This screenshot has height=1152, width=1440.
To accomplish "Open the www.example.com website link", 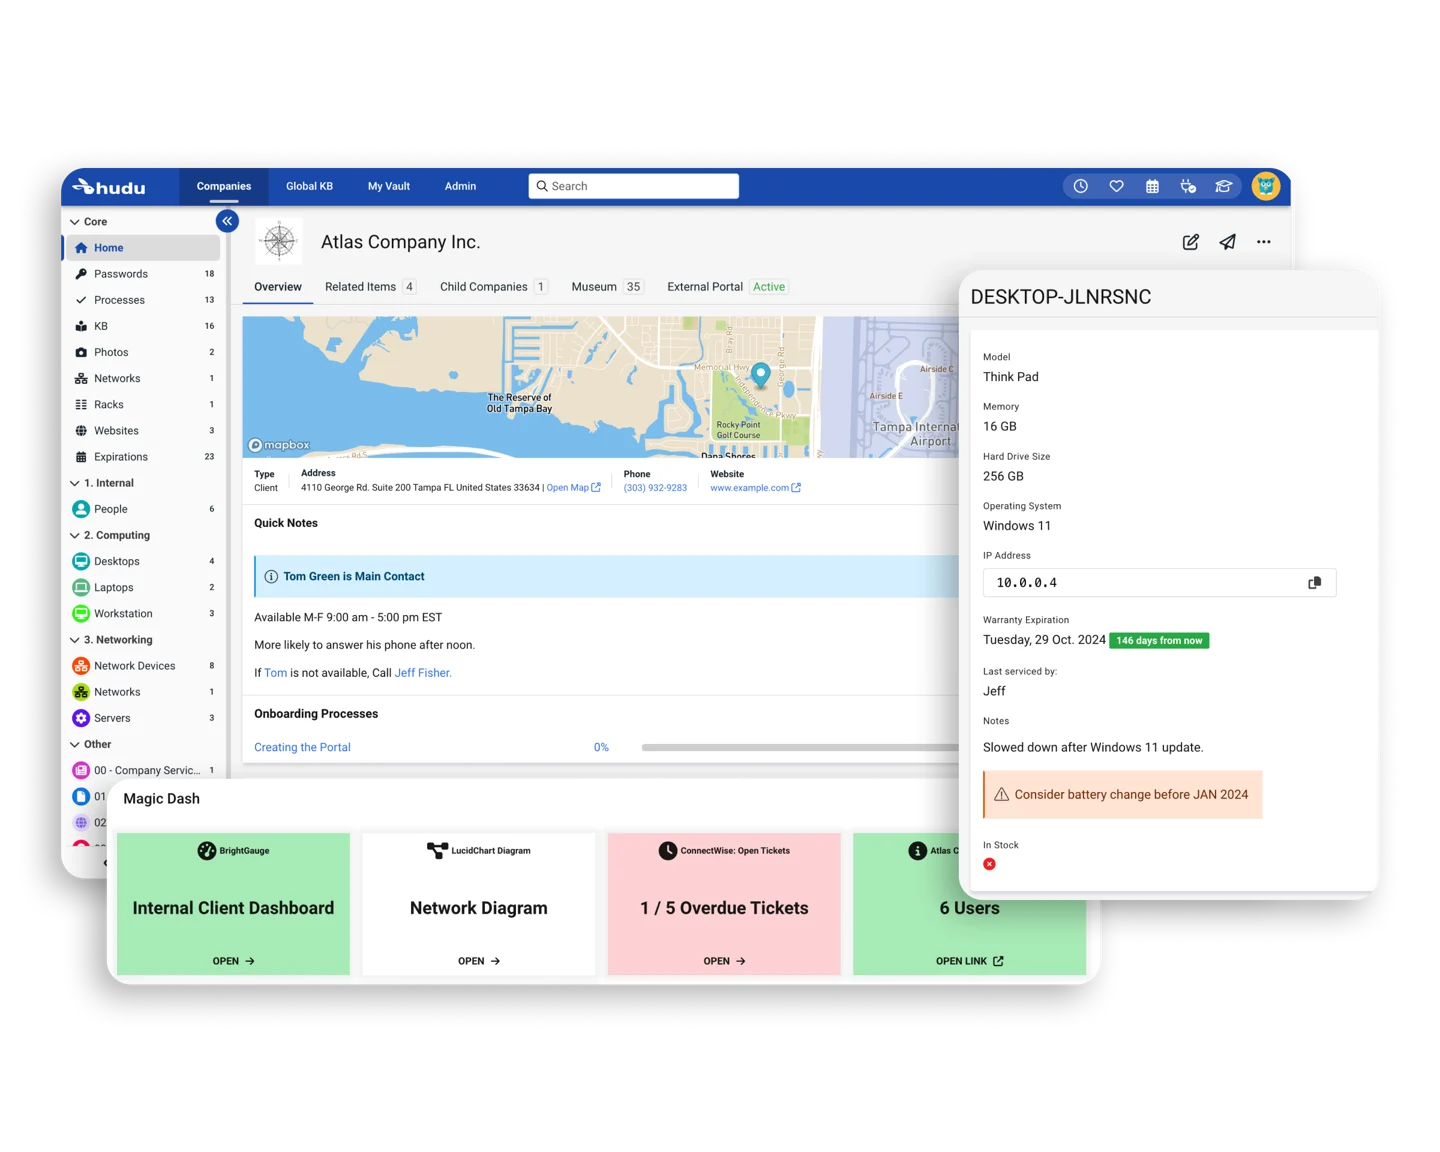I will tap(755, 488).
